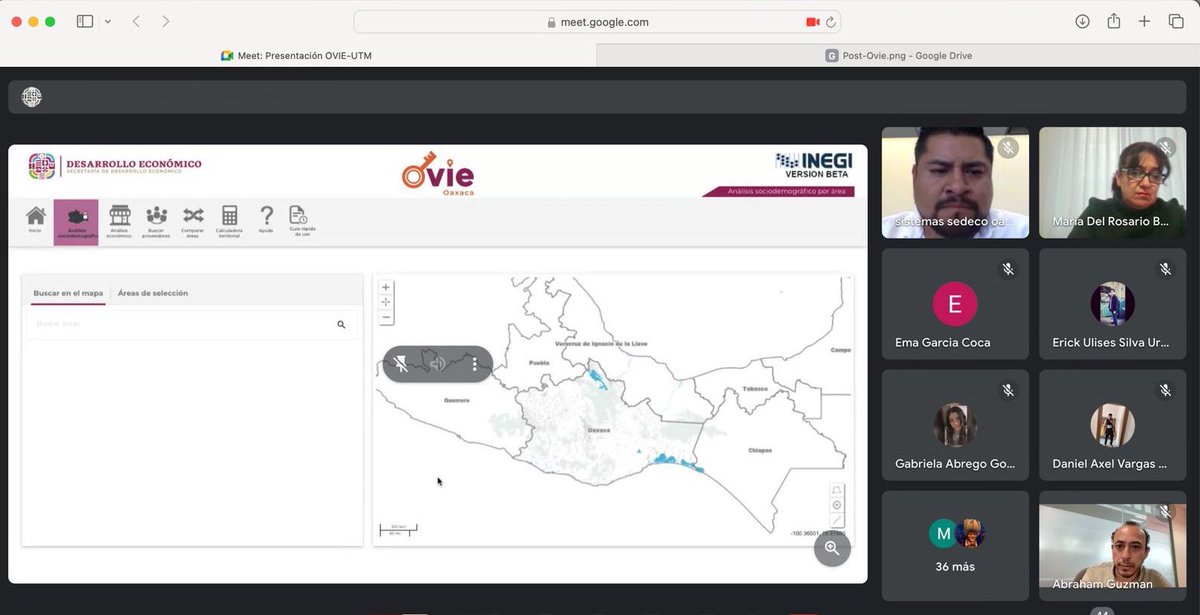Click muted mic icon on Abraham Guzman tile
1200x615 pixels.
(1165, 511)
